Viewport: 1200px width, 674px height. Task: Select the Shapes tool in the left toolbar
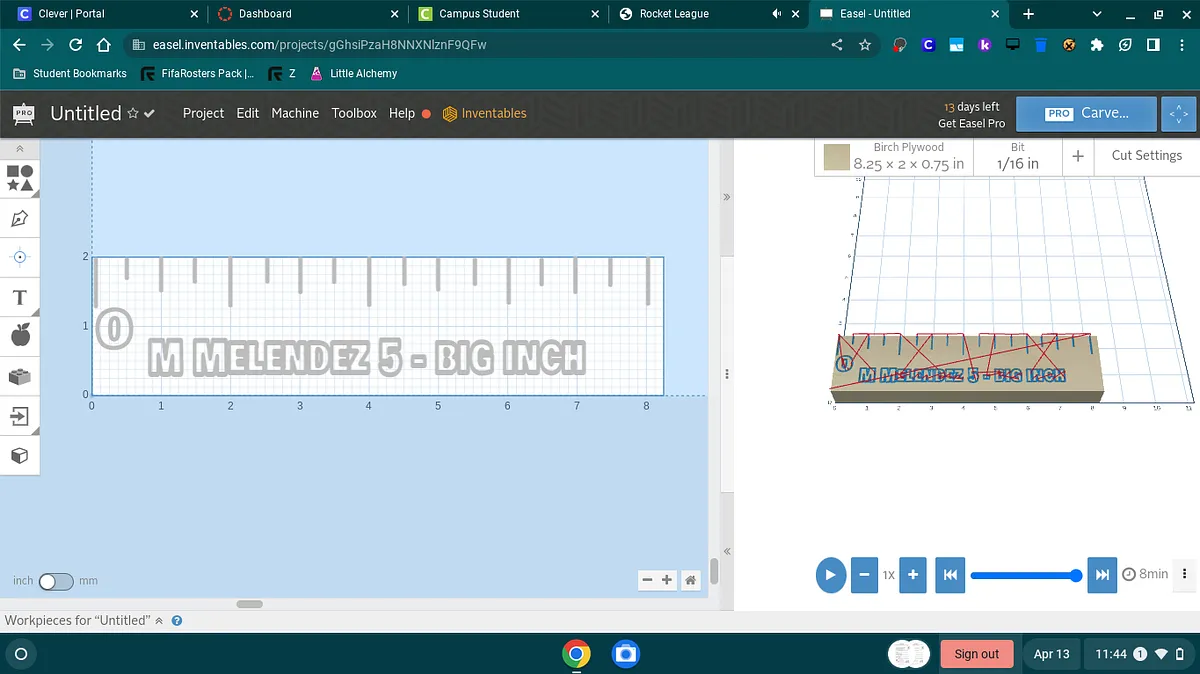pyautogui.click(x=20, y=178)
